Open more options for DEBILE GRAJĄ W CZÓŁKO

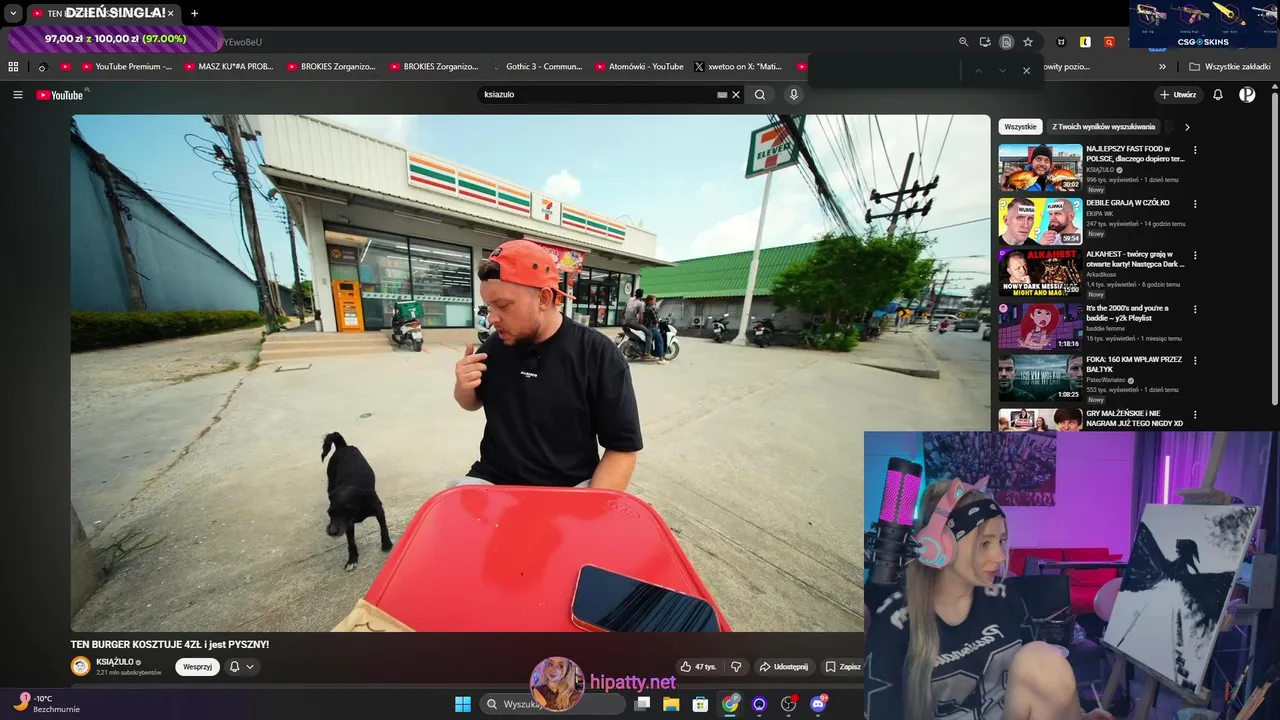(x=1195, y=204)
